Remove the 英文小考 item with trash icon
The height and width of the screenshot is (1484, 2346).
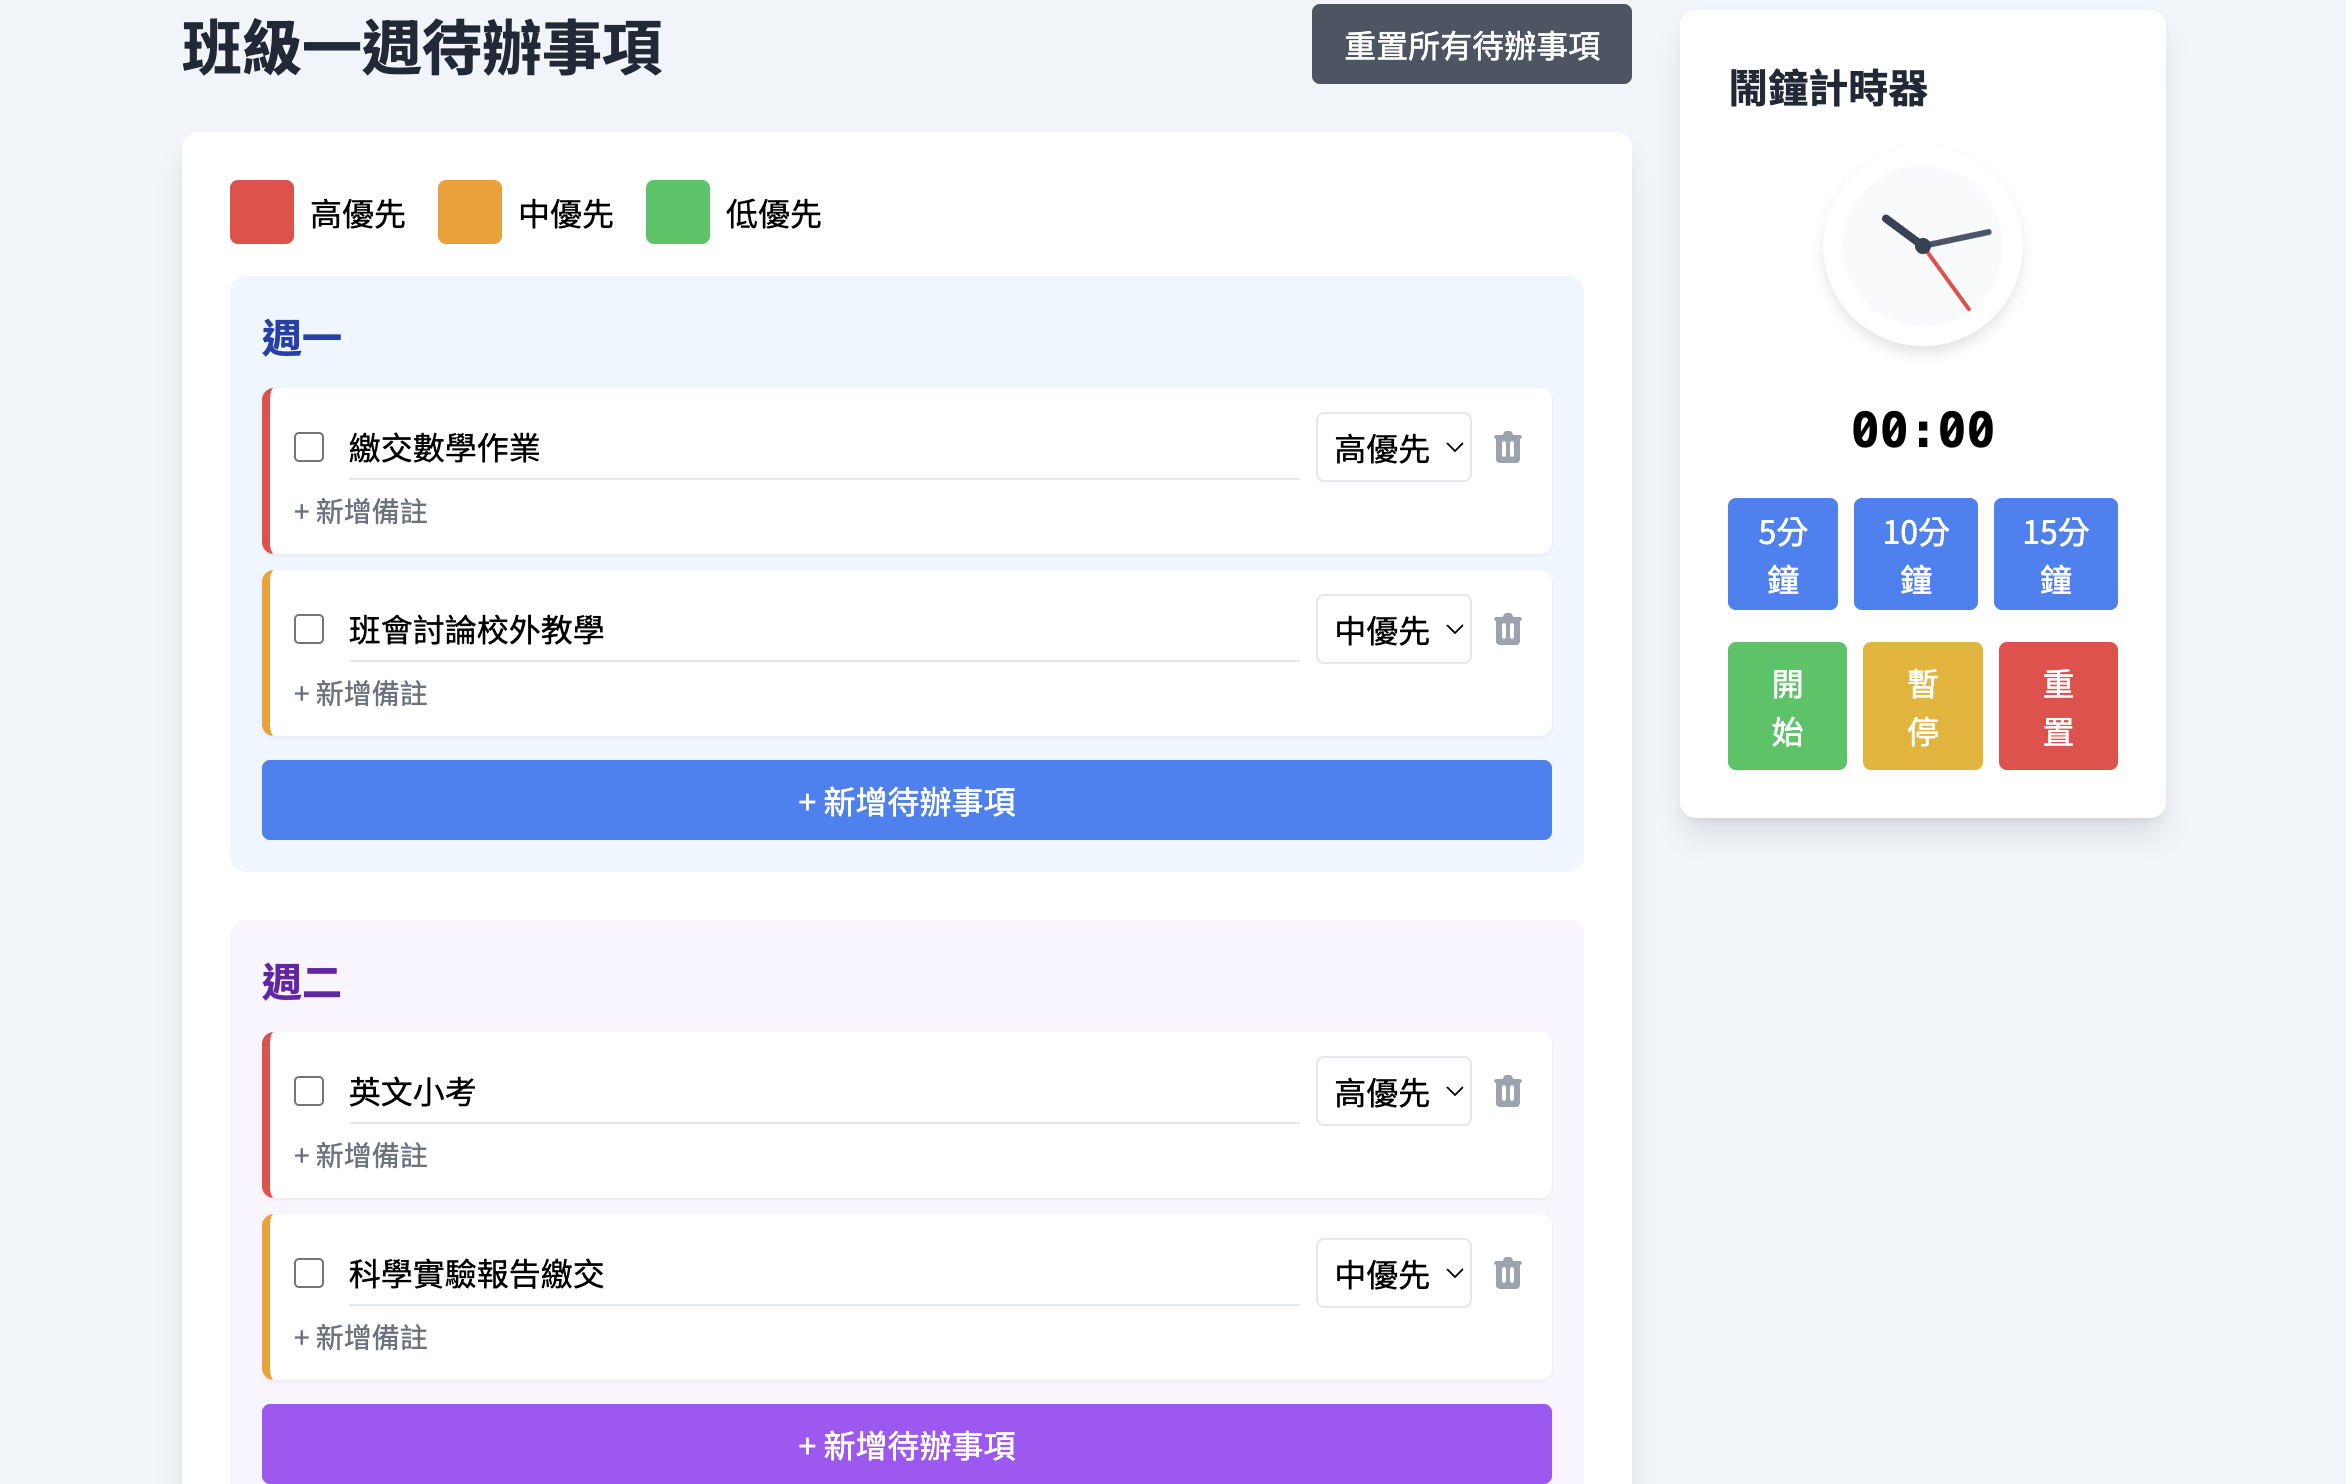pyautogui.click(x=1507, y=1091)
